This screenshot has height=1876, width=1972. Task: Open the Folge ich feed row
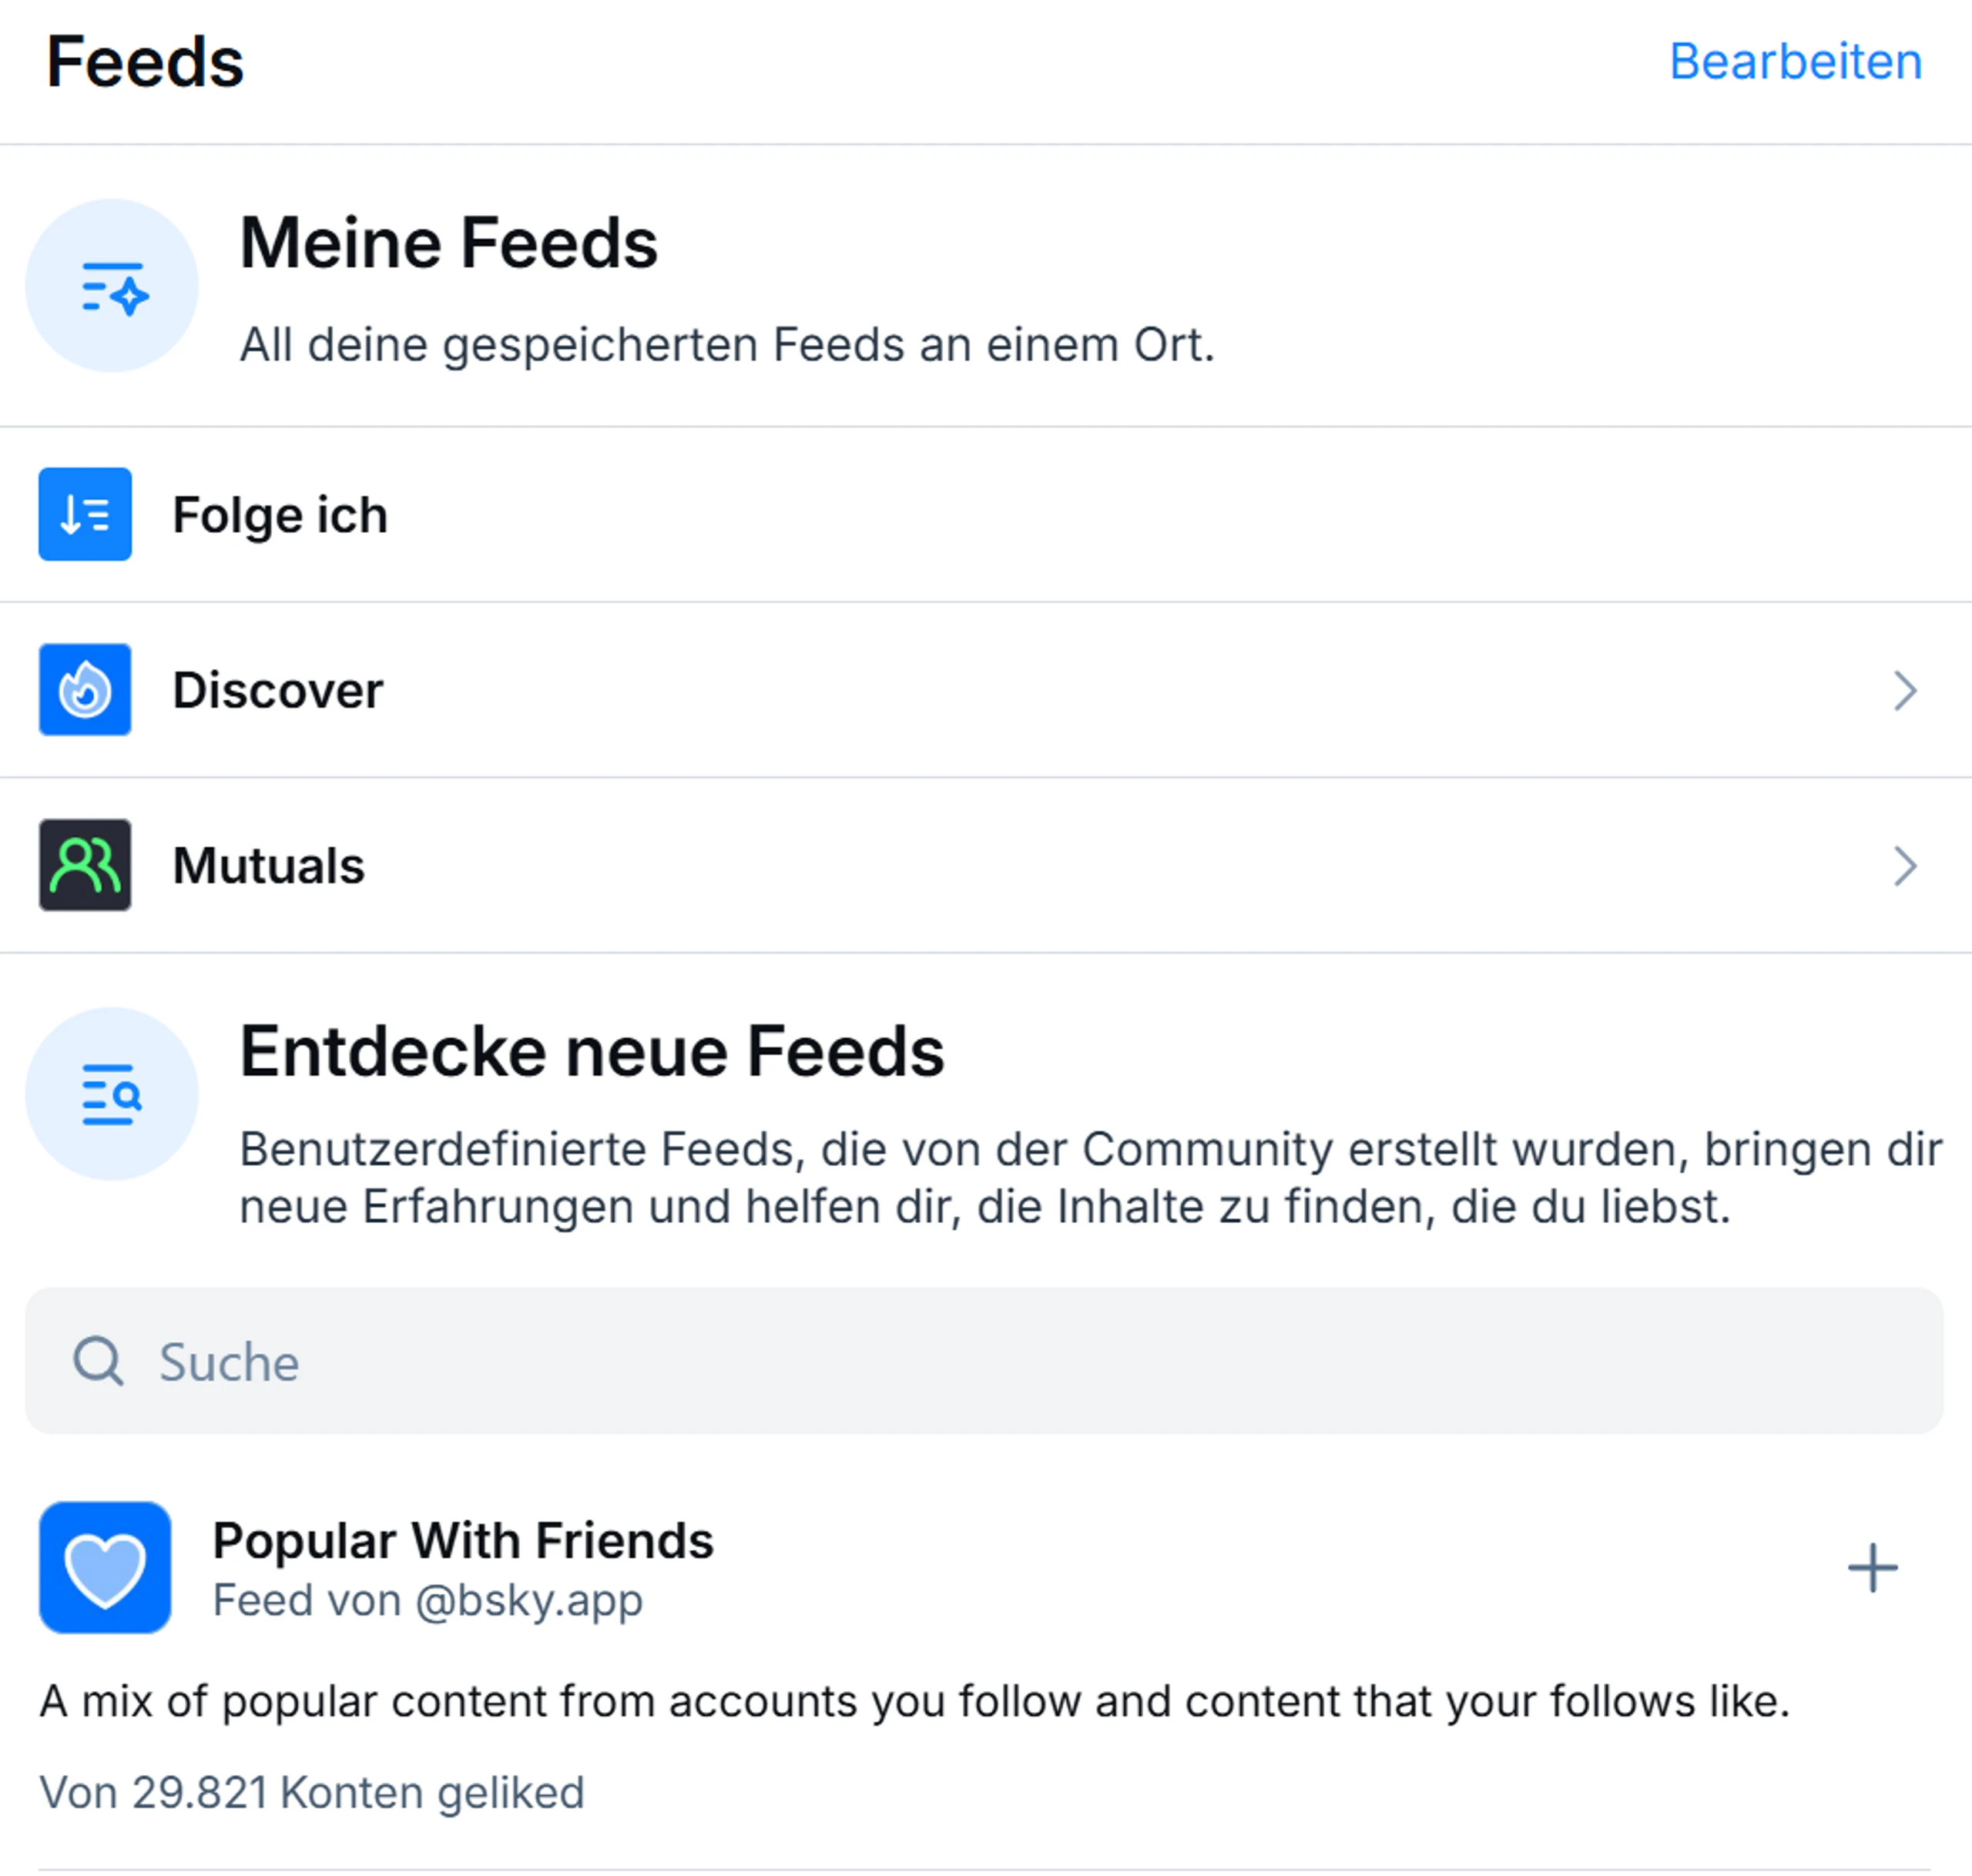pos(986,514)
